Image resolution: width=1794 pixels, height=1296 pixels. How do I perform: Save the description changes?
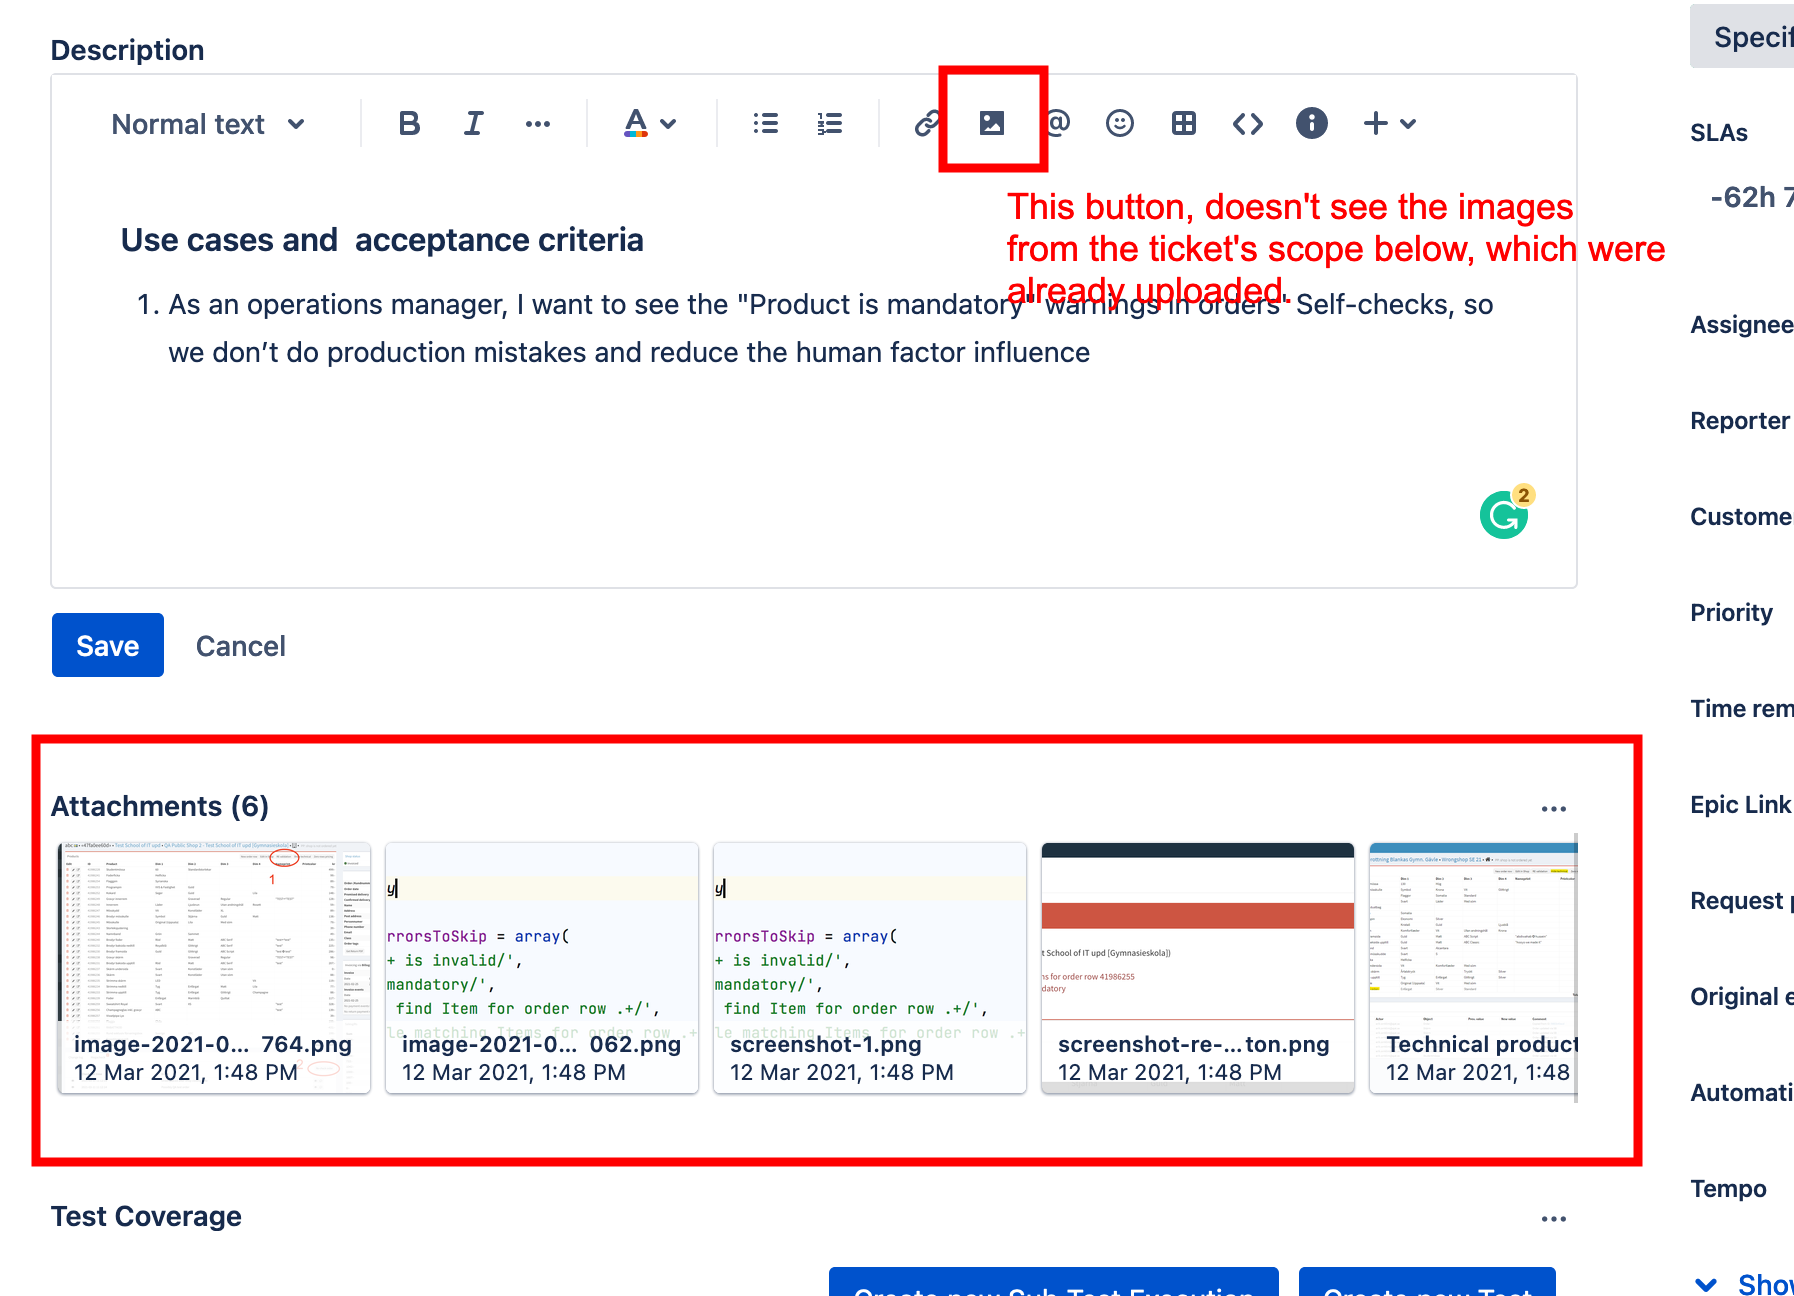[x=108, y=645]
